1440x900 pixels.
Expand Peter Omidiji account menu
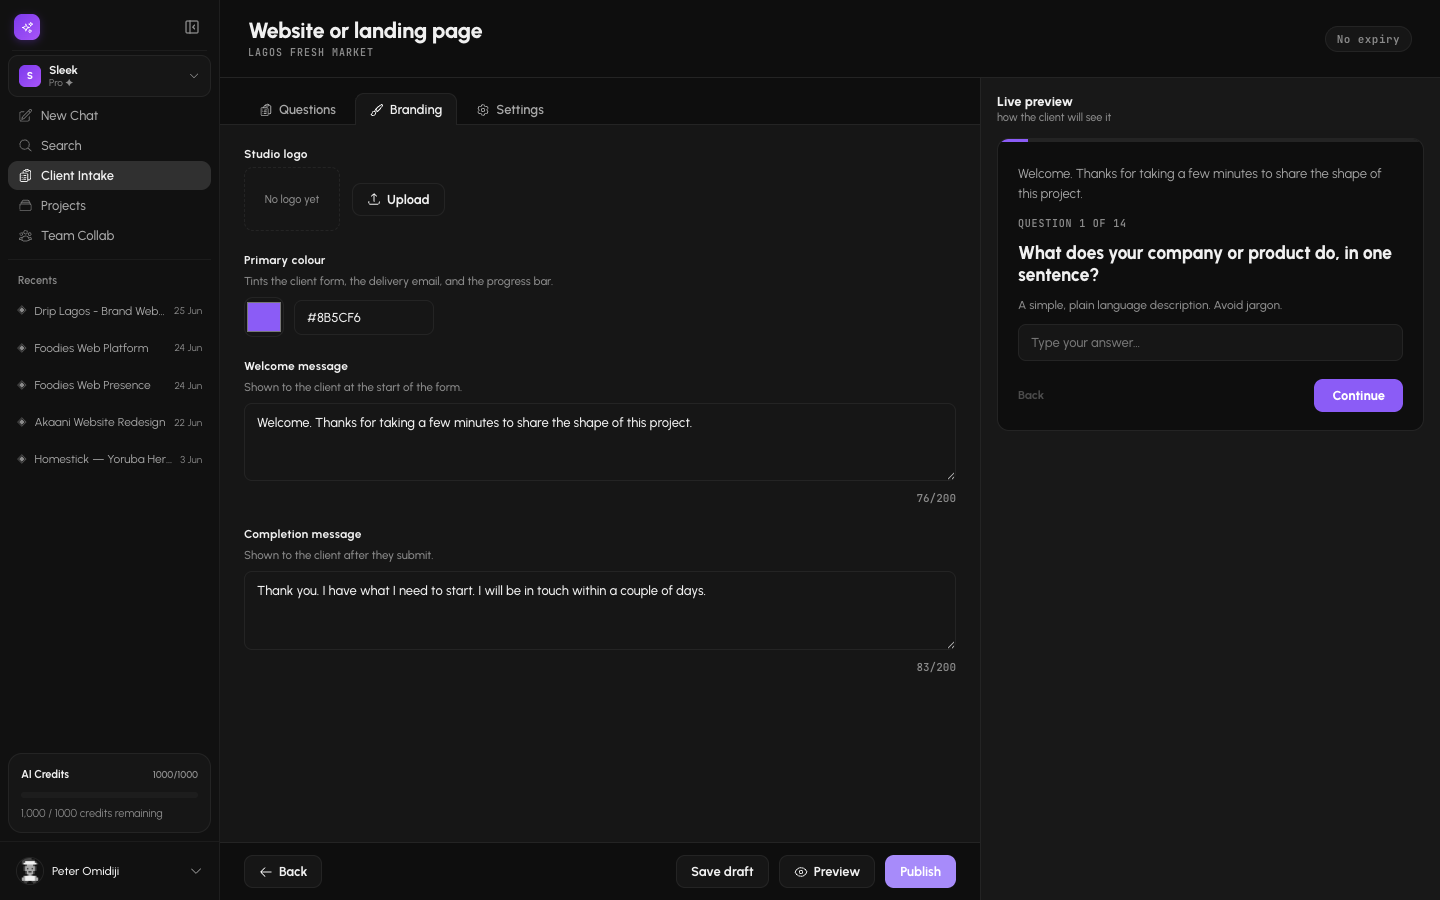[x=109, y=871]
